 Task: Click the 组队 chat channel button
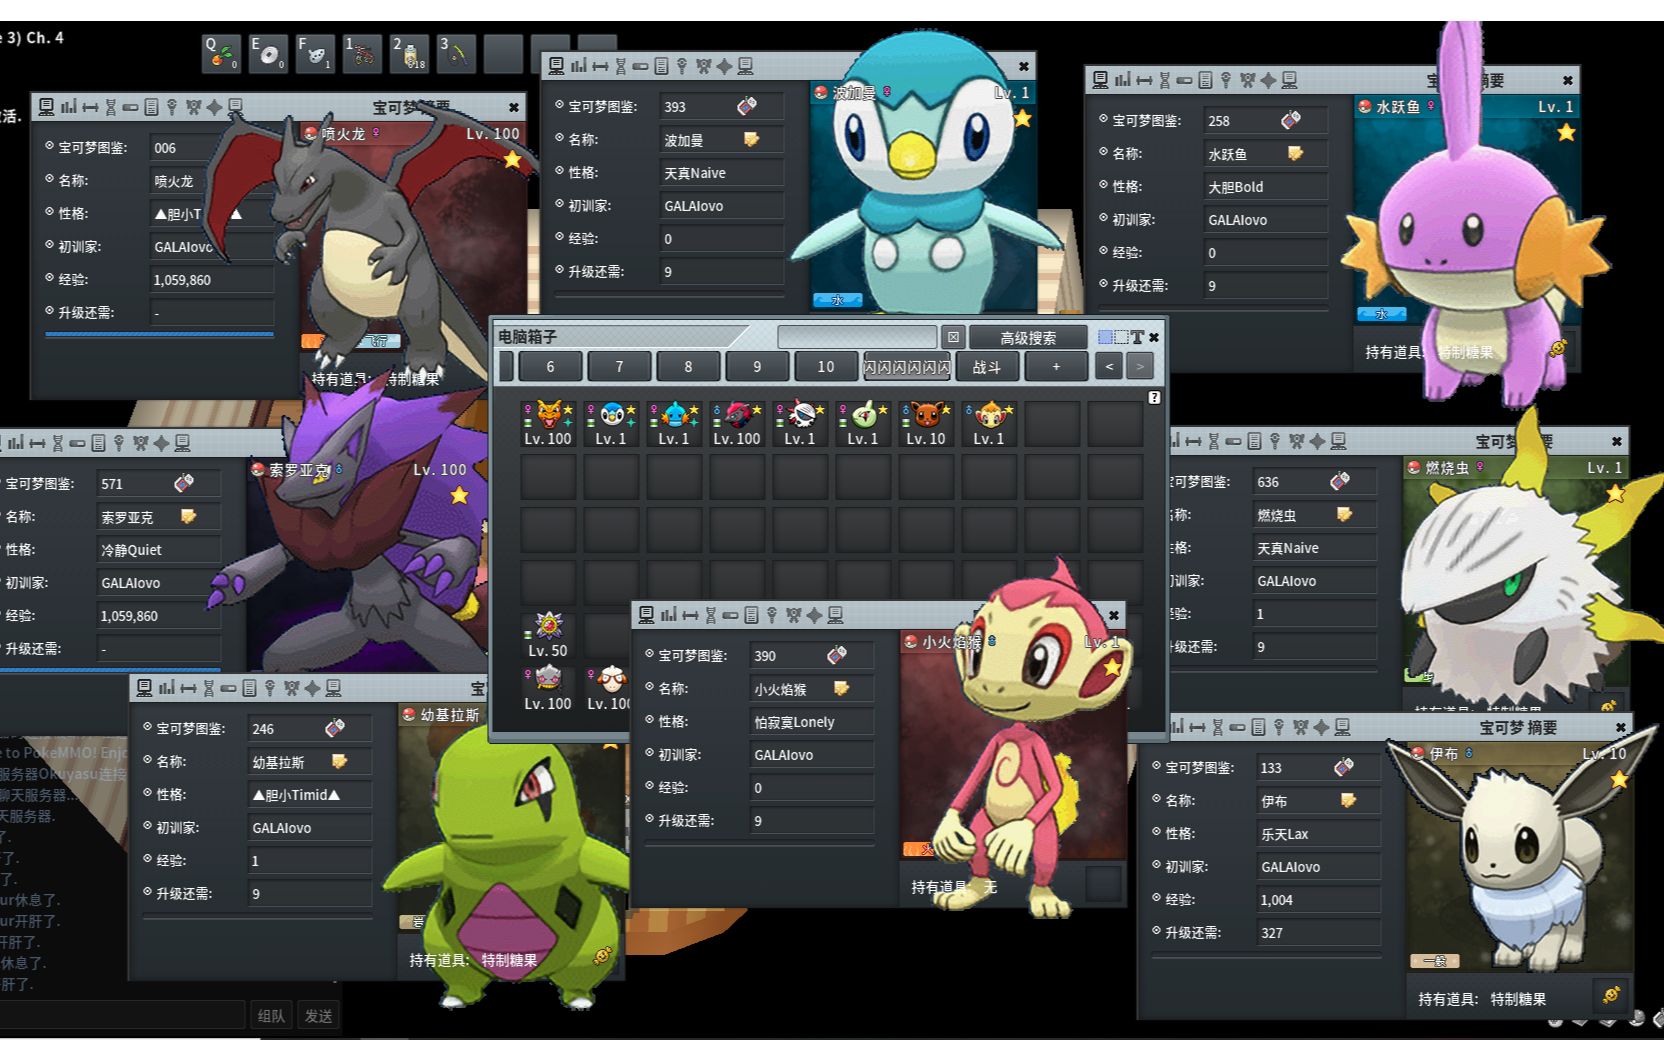[x=271, y=1015]
